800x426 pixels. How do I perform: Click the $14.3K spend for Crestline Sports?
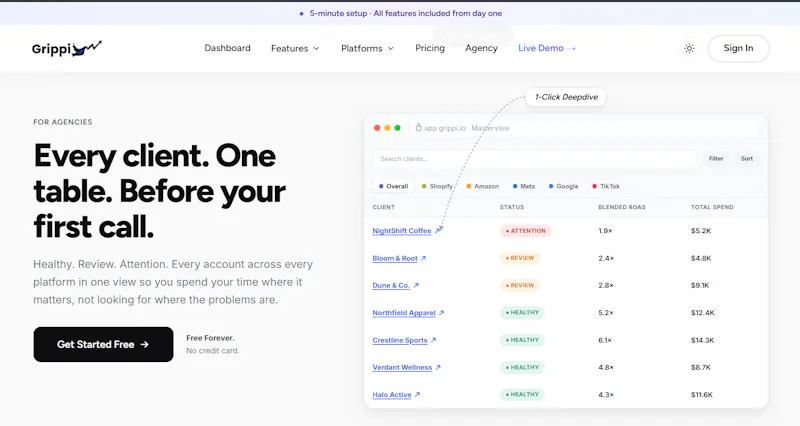click(703, 340)
